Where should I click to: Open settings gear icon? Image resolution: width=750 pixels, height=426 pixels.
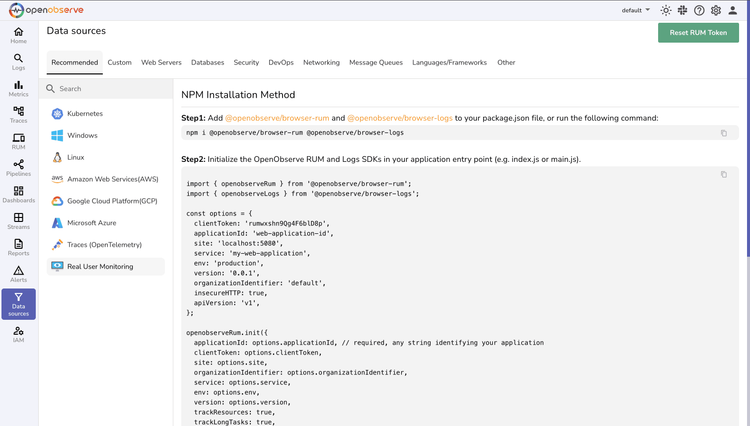click(716, 10)
